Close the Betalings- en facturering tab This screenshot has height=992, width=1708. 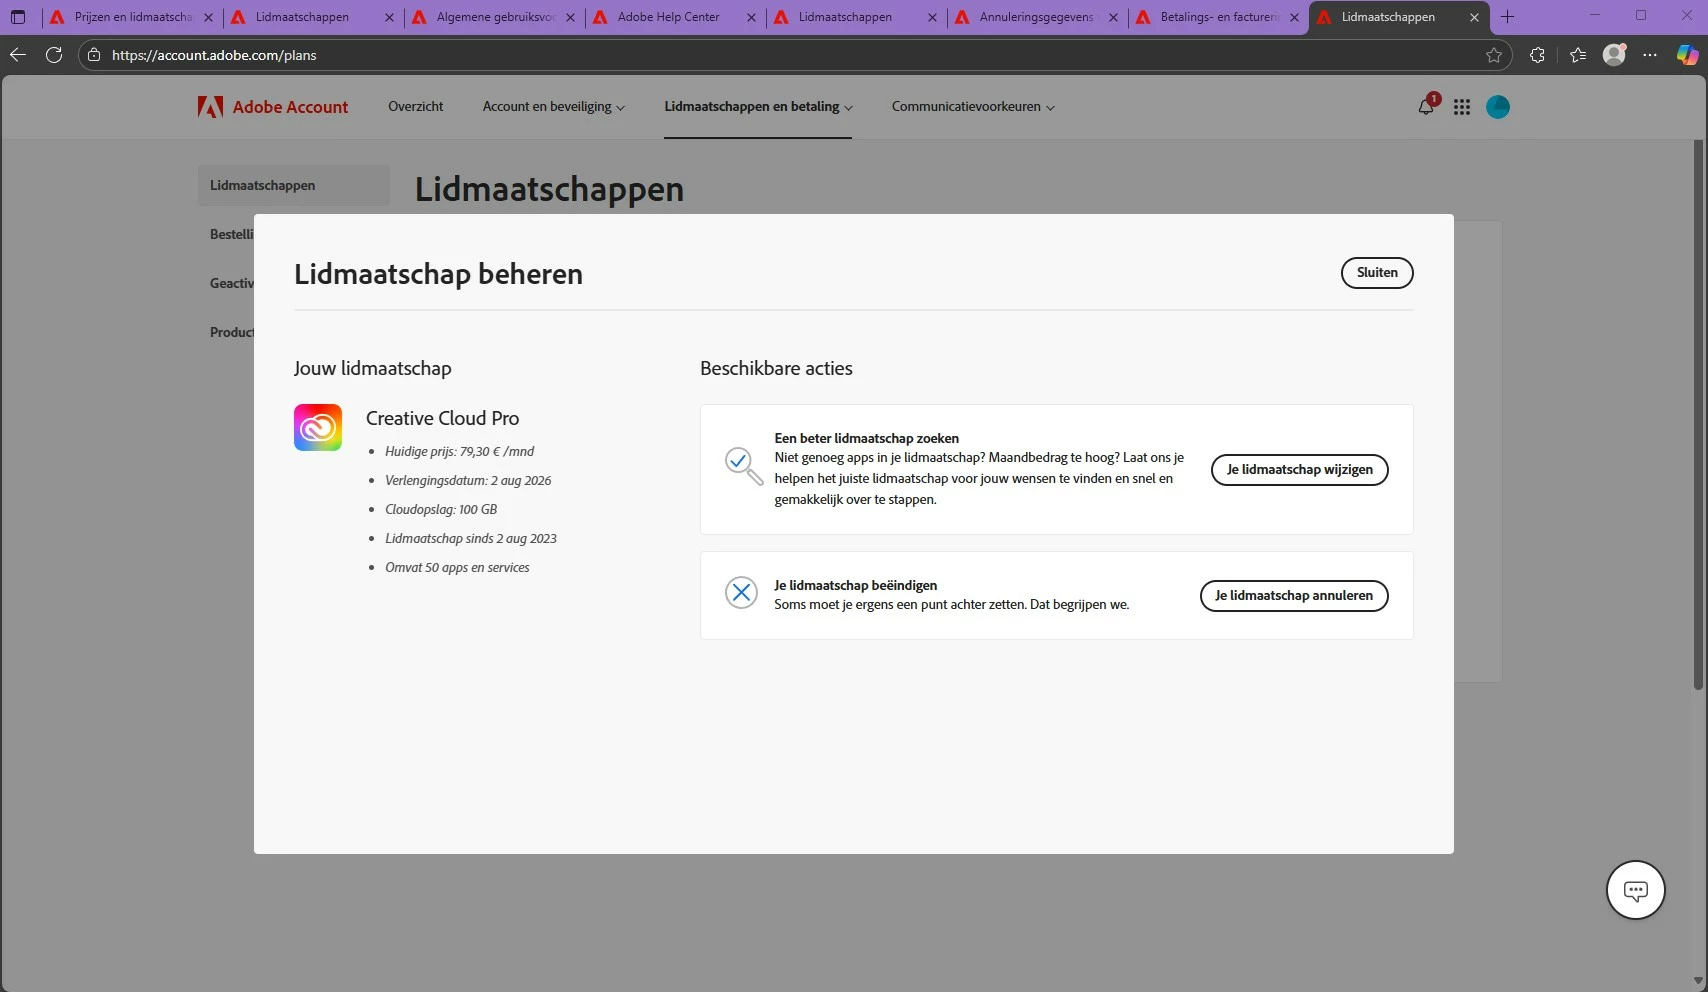[x=1294, y=17]
